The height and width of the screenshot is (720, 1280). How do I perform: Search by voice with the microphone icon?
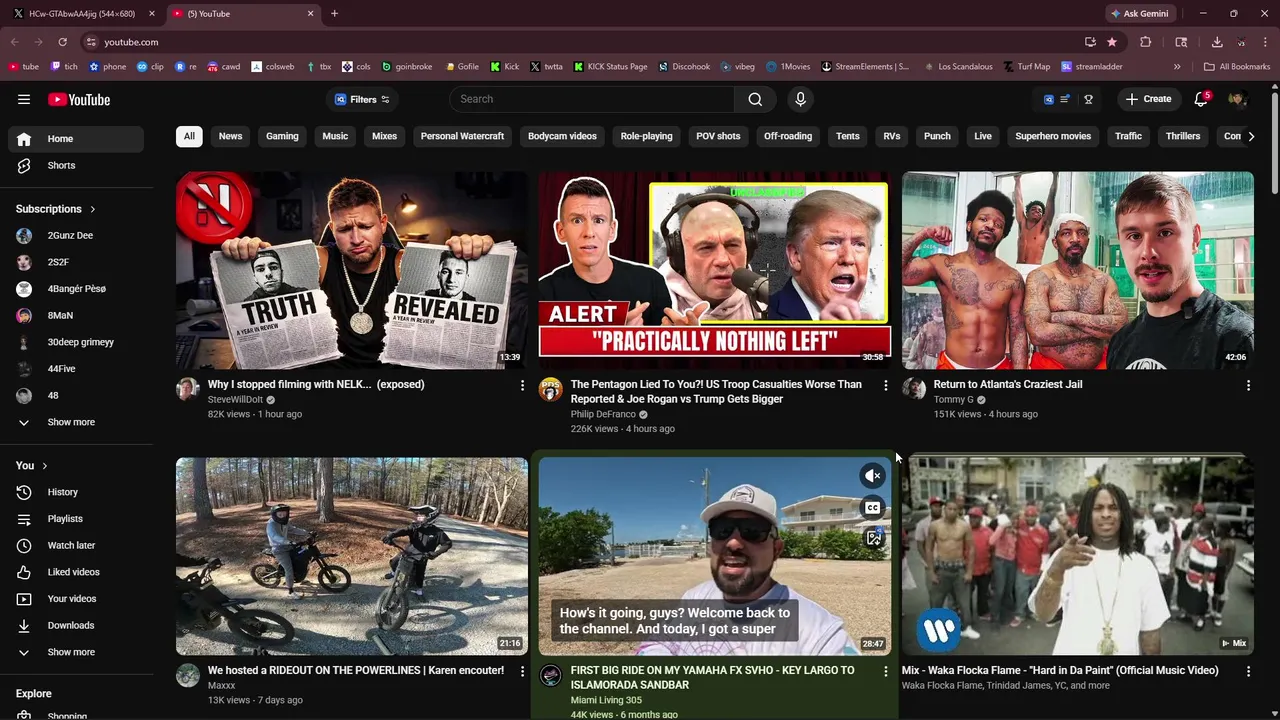point(800,99)
